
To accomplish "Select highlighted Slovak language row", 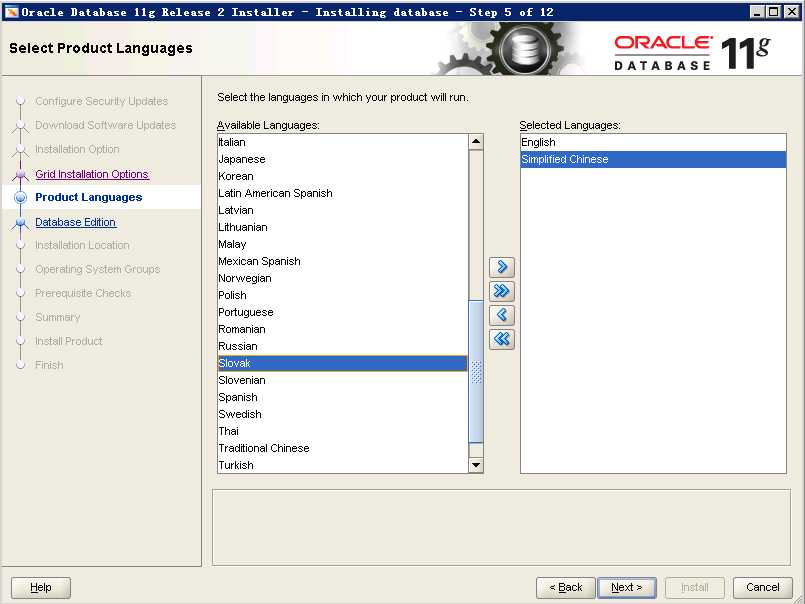I will click(x=342, y=363).
